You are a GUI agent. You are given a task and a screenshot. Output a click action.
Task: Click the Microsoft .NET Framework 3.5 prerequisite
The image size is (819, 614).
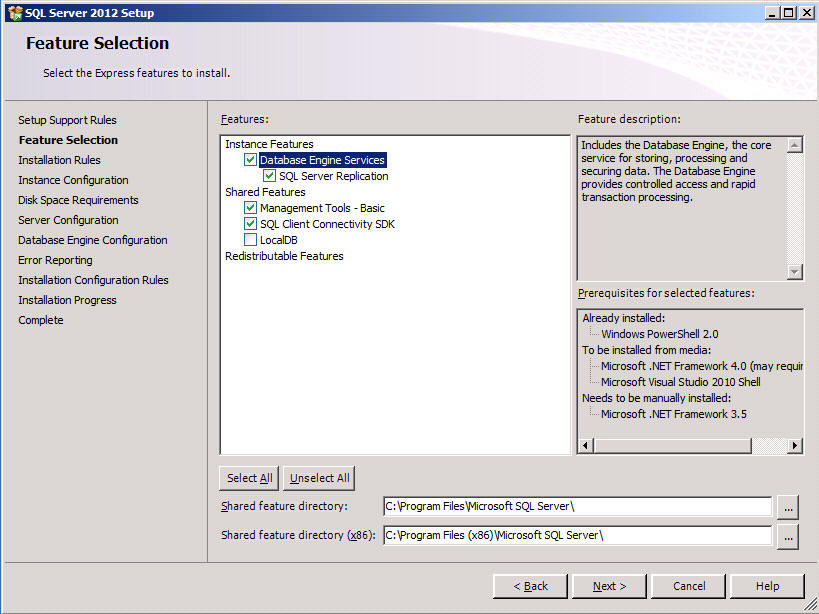pyautogui.click(x=674, y=414)
